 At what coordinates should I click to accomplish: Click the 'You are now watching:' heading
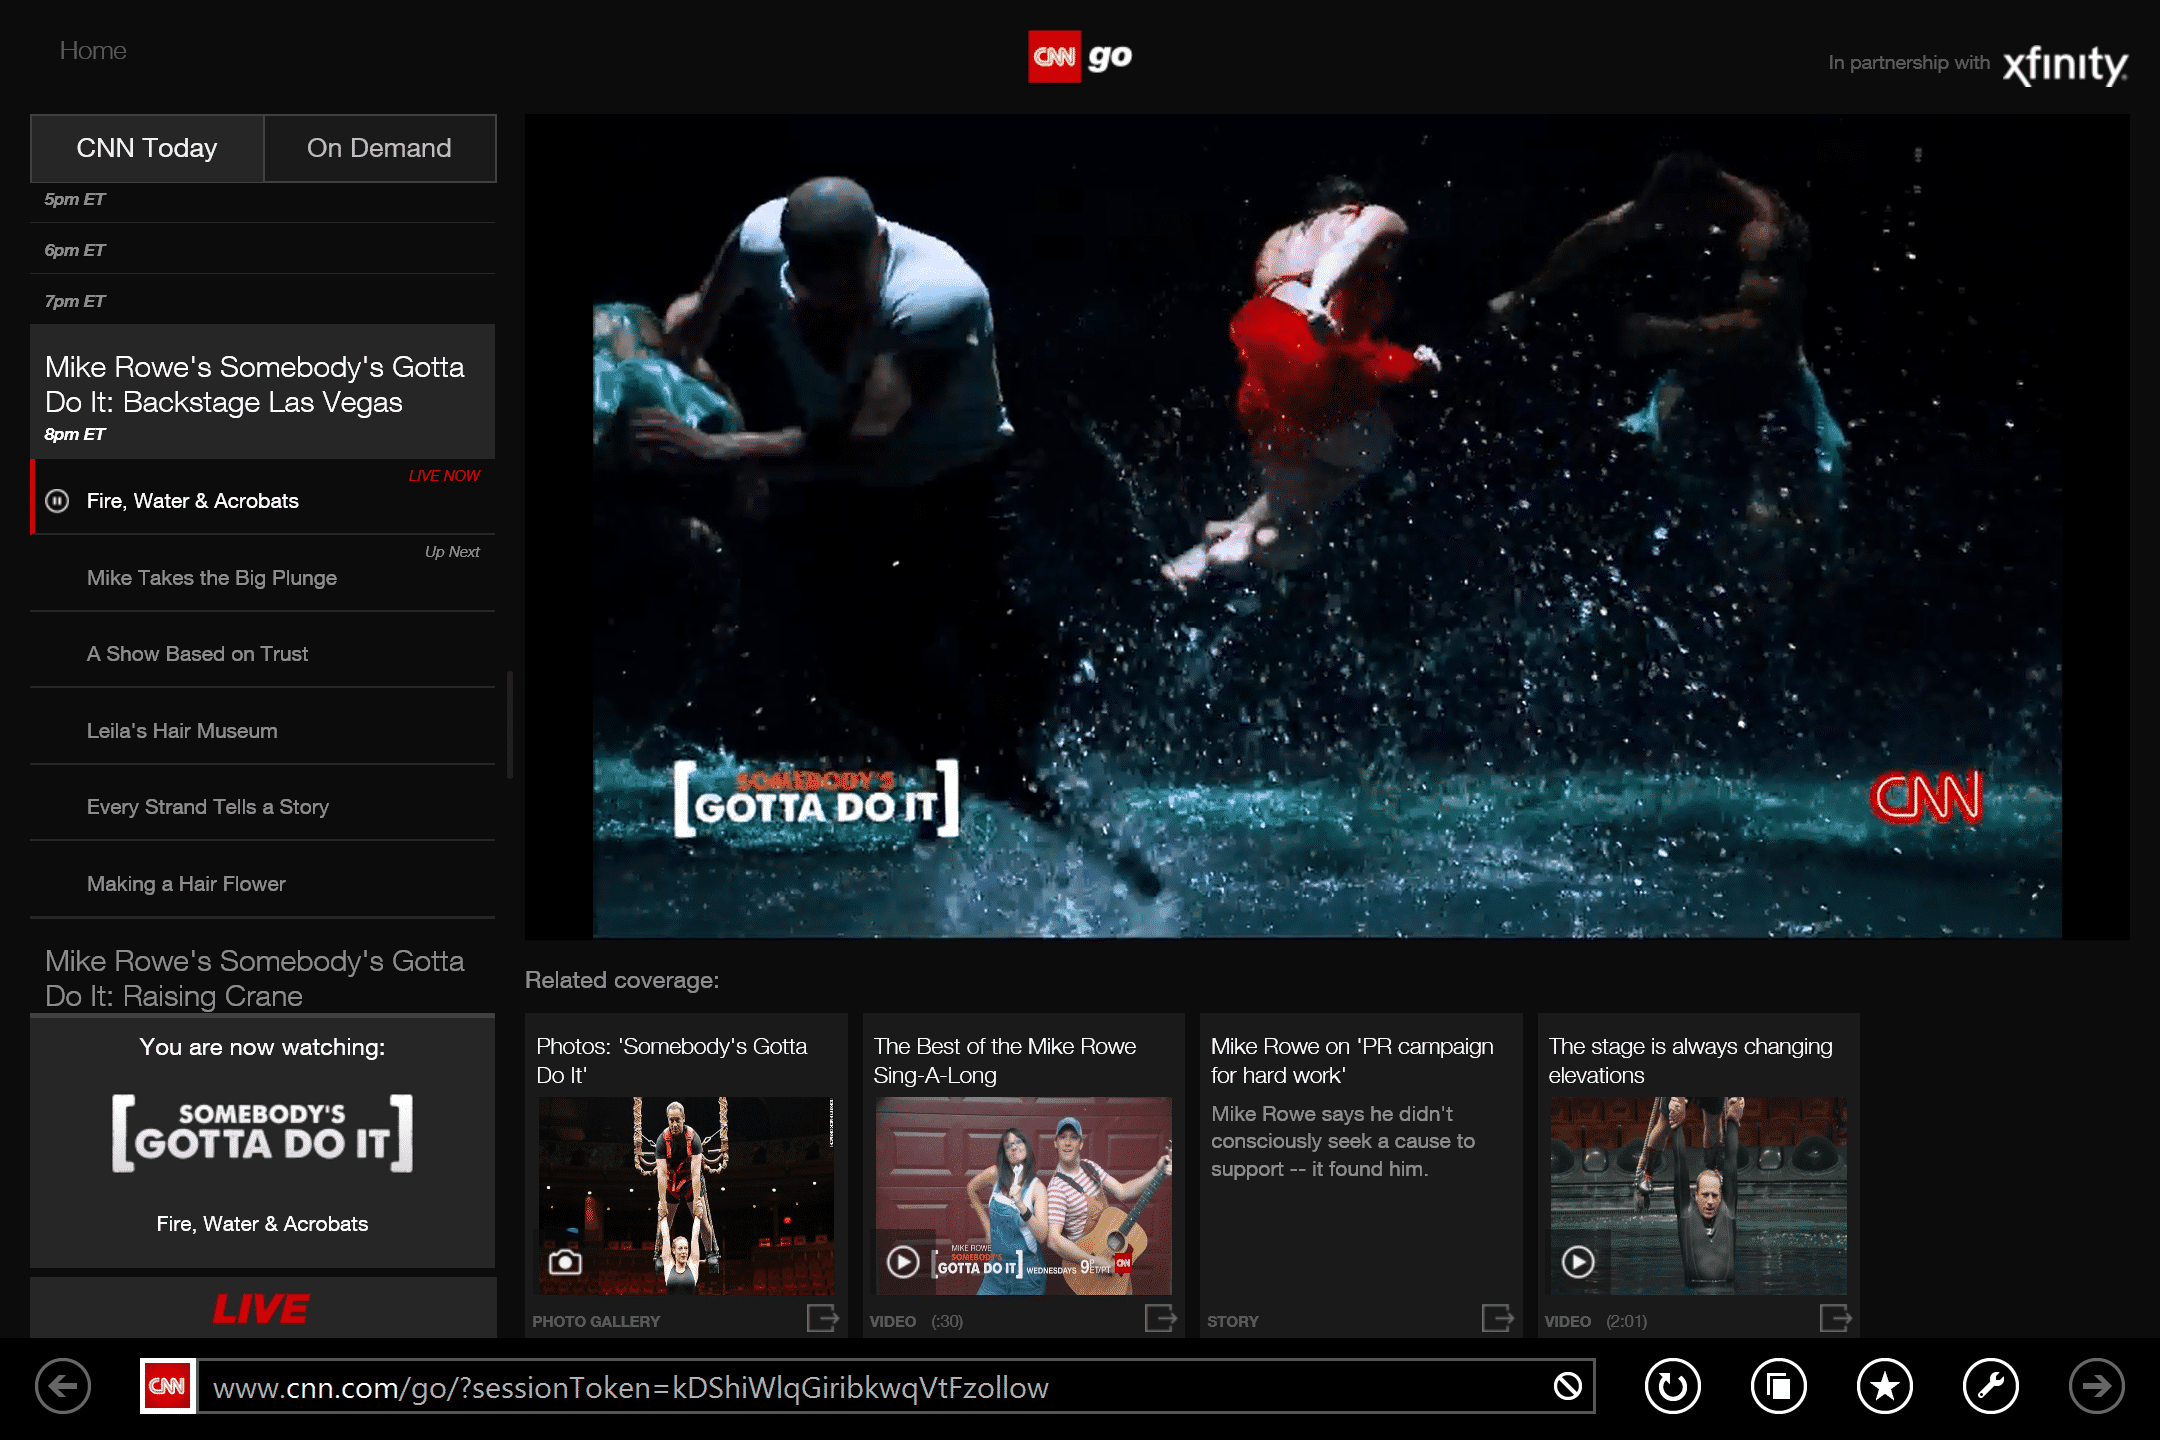pyautogui.click(x=262, y=1047)
